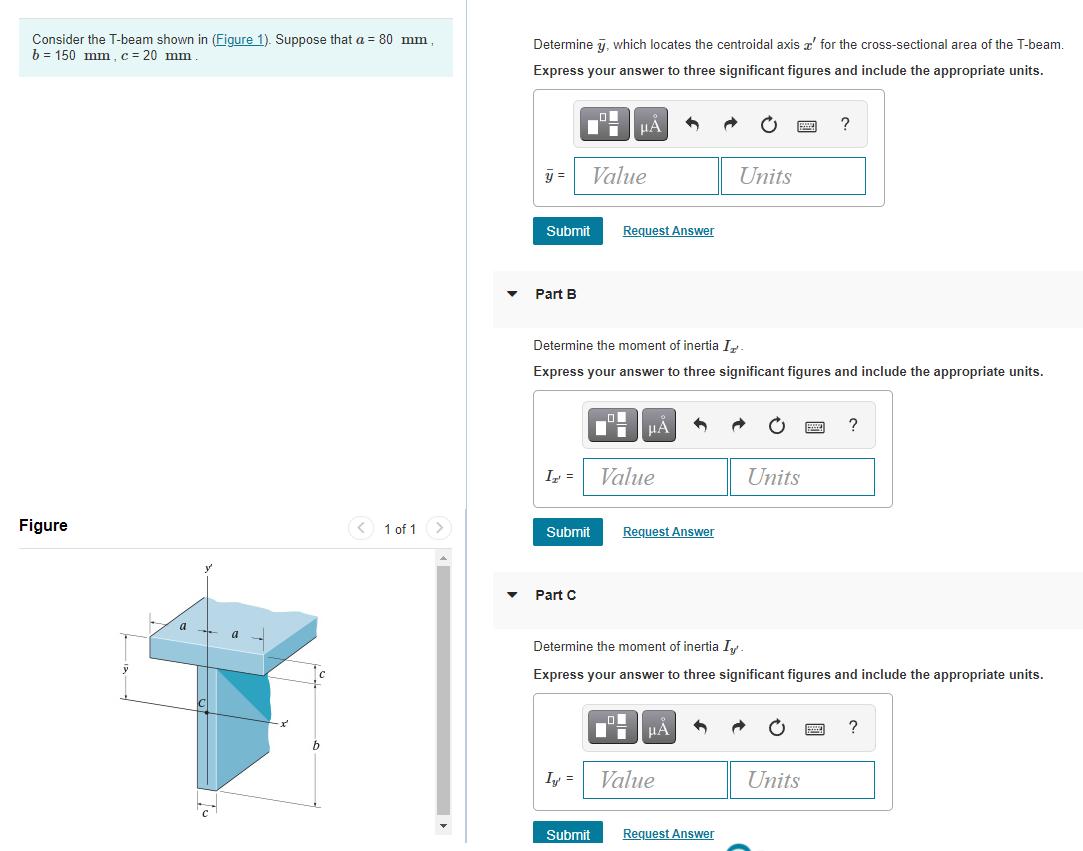Open µÅ symbols button in Part C
The height and width of the screenshot is (851, 1083).
pos(659,727)
